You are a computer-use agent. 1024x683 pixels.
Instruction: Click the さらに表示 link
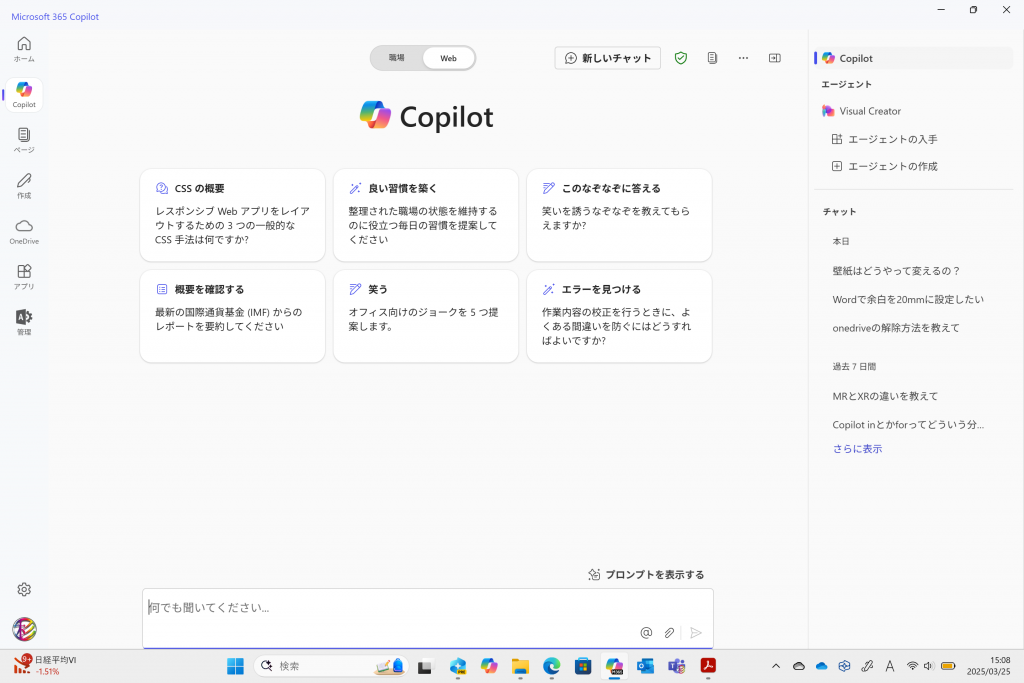857,449
